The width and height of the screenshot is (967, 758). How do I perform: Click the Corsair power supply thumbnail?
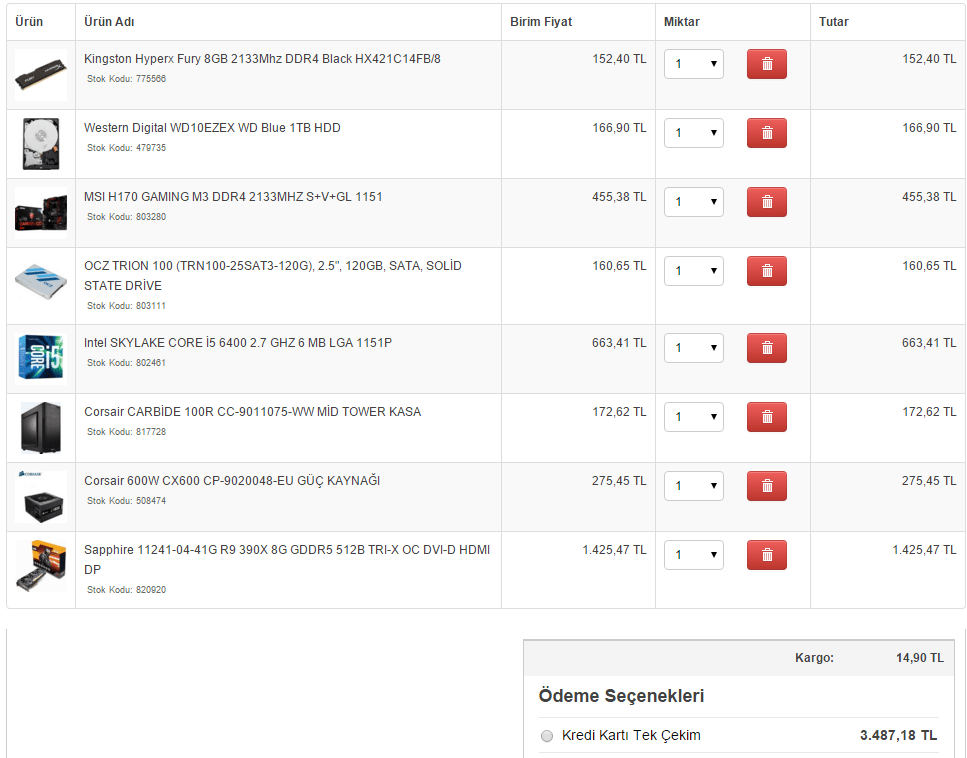(41, 497)
